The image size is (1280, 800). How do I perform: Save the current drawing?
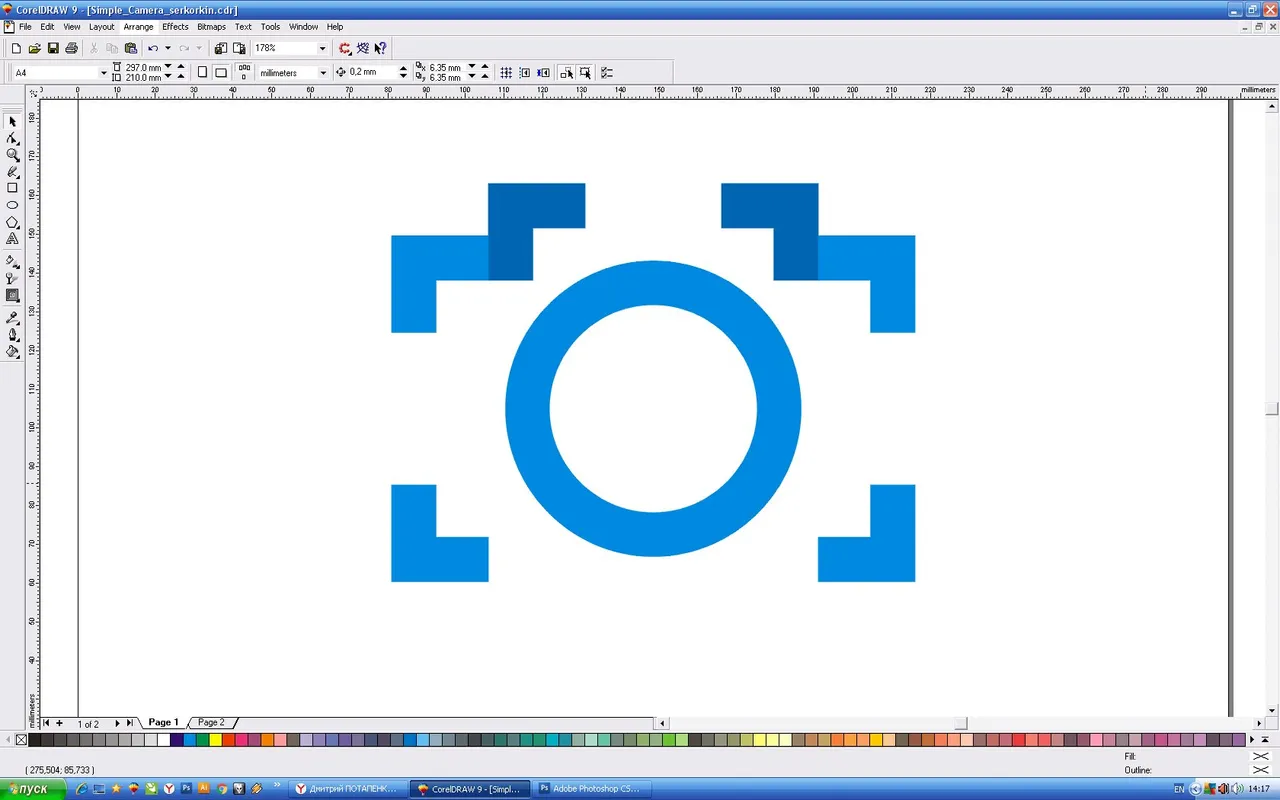[x=53, y=48]
